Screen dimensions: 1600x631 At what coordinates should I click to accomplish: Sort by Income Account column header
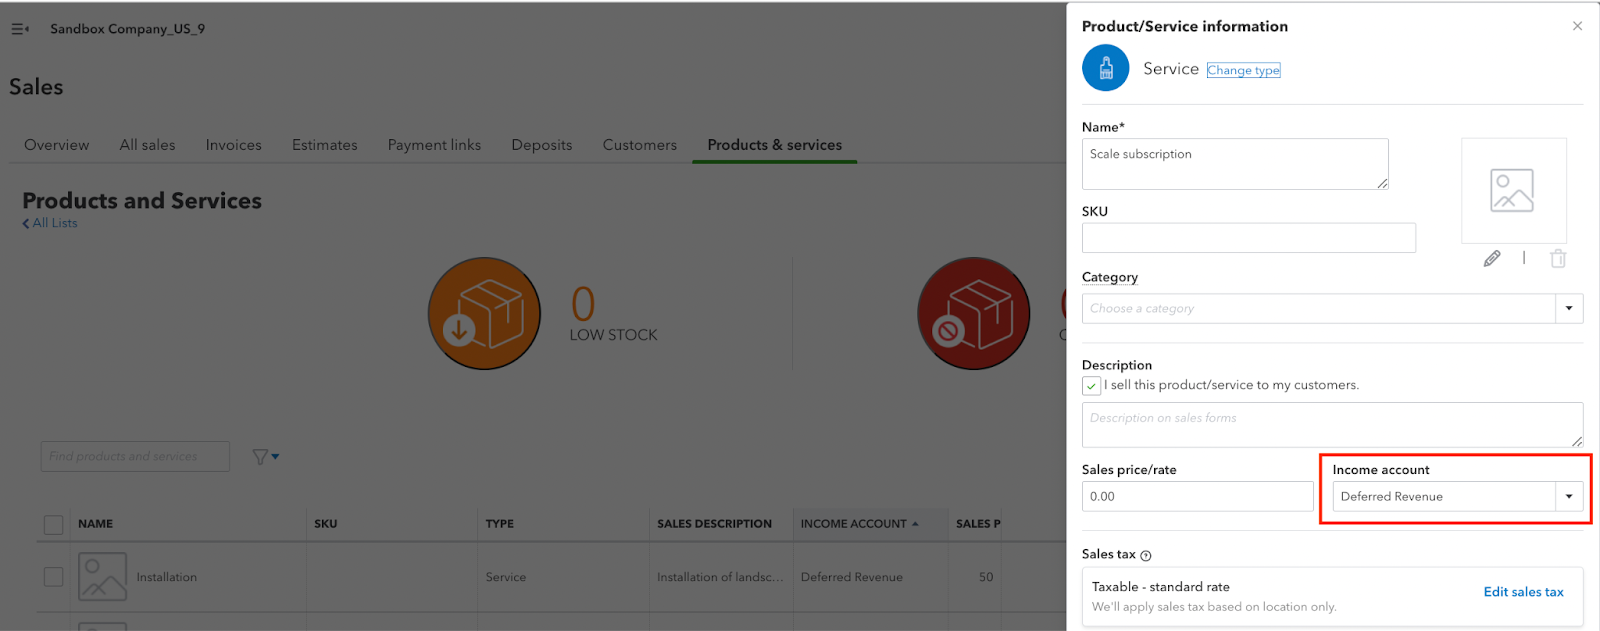(853, 524)
